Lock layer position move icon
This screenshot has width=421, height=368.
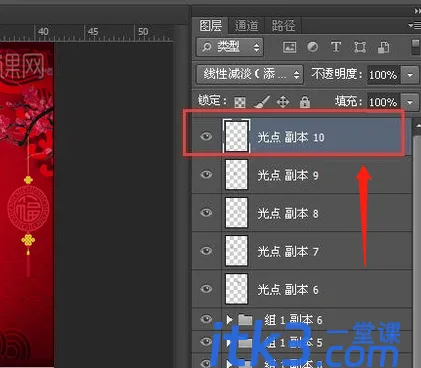(283, 102)
